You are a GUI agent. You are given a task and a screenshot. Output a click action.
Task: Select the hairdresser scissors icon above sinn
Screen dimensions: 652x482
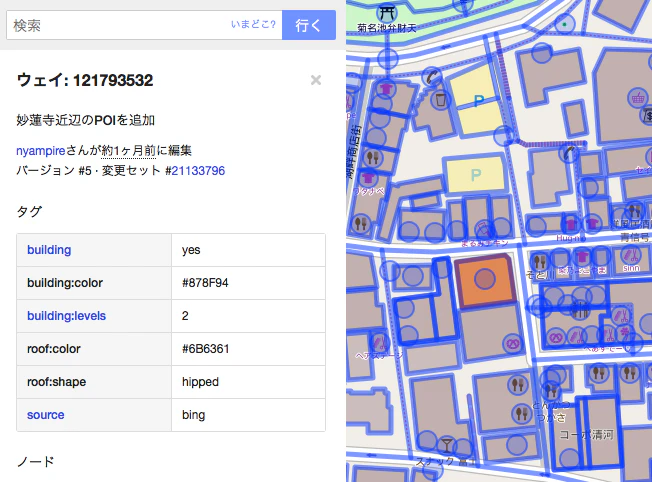(x=631, y=254)
